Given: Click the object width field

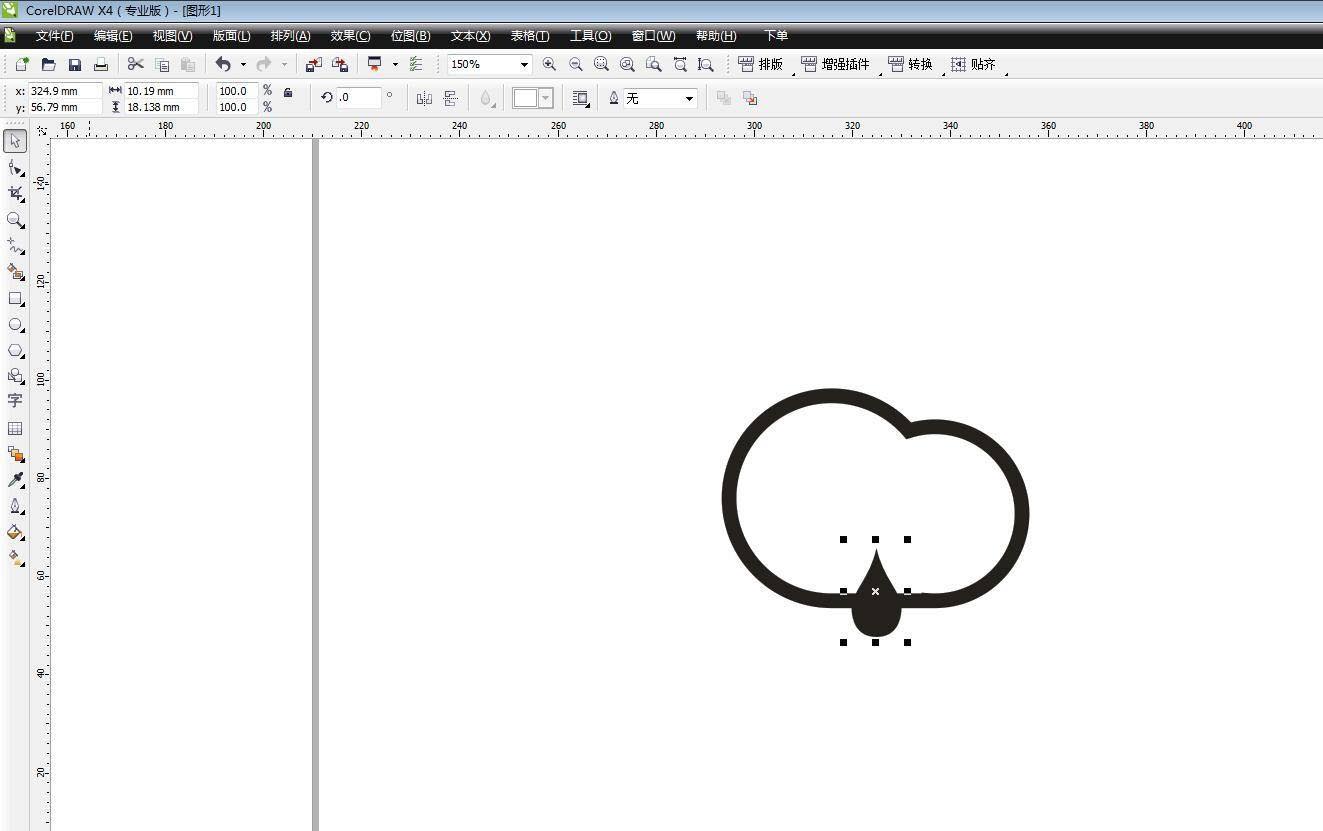Looking at the screenshot, I should [161, 91].
